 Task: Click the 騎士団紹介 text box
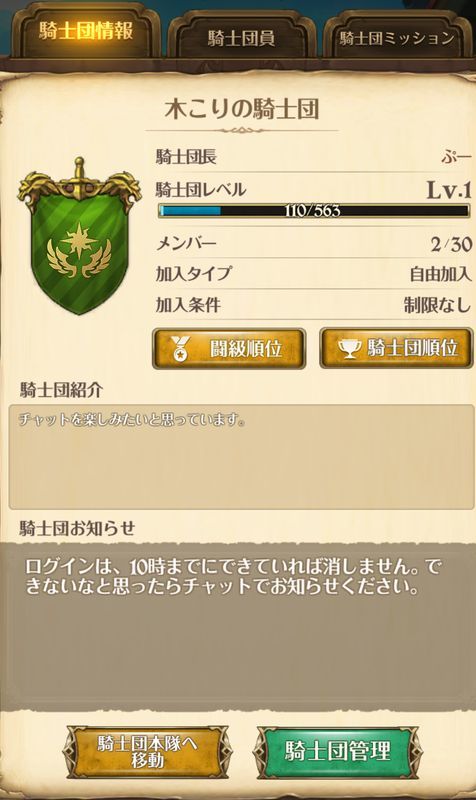click(x=241, y=457)
